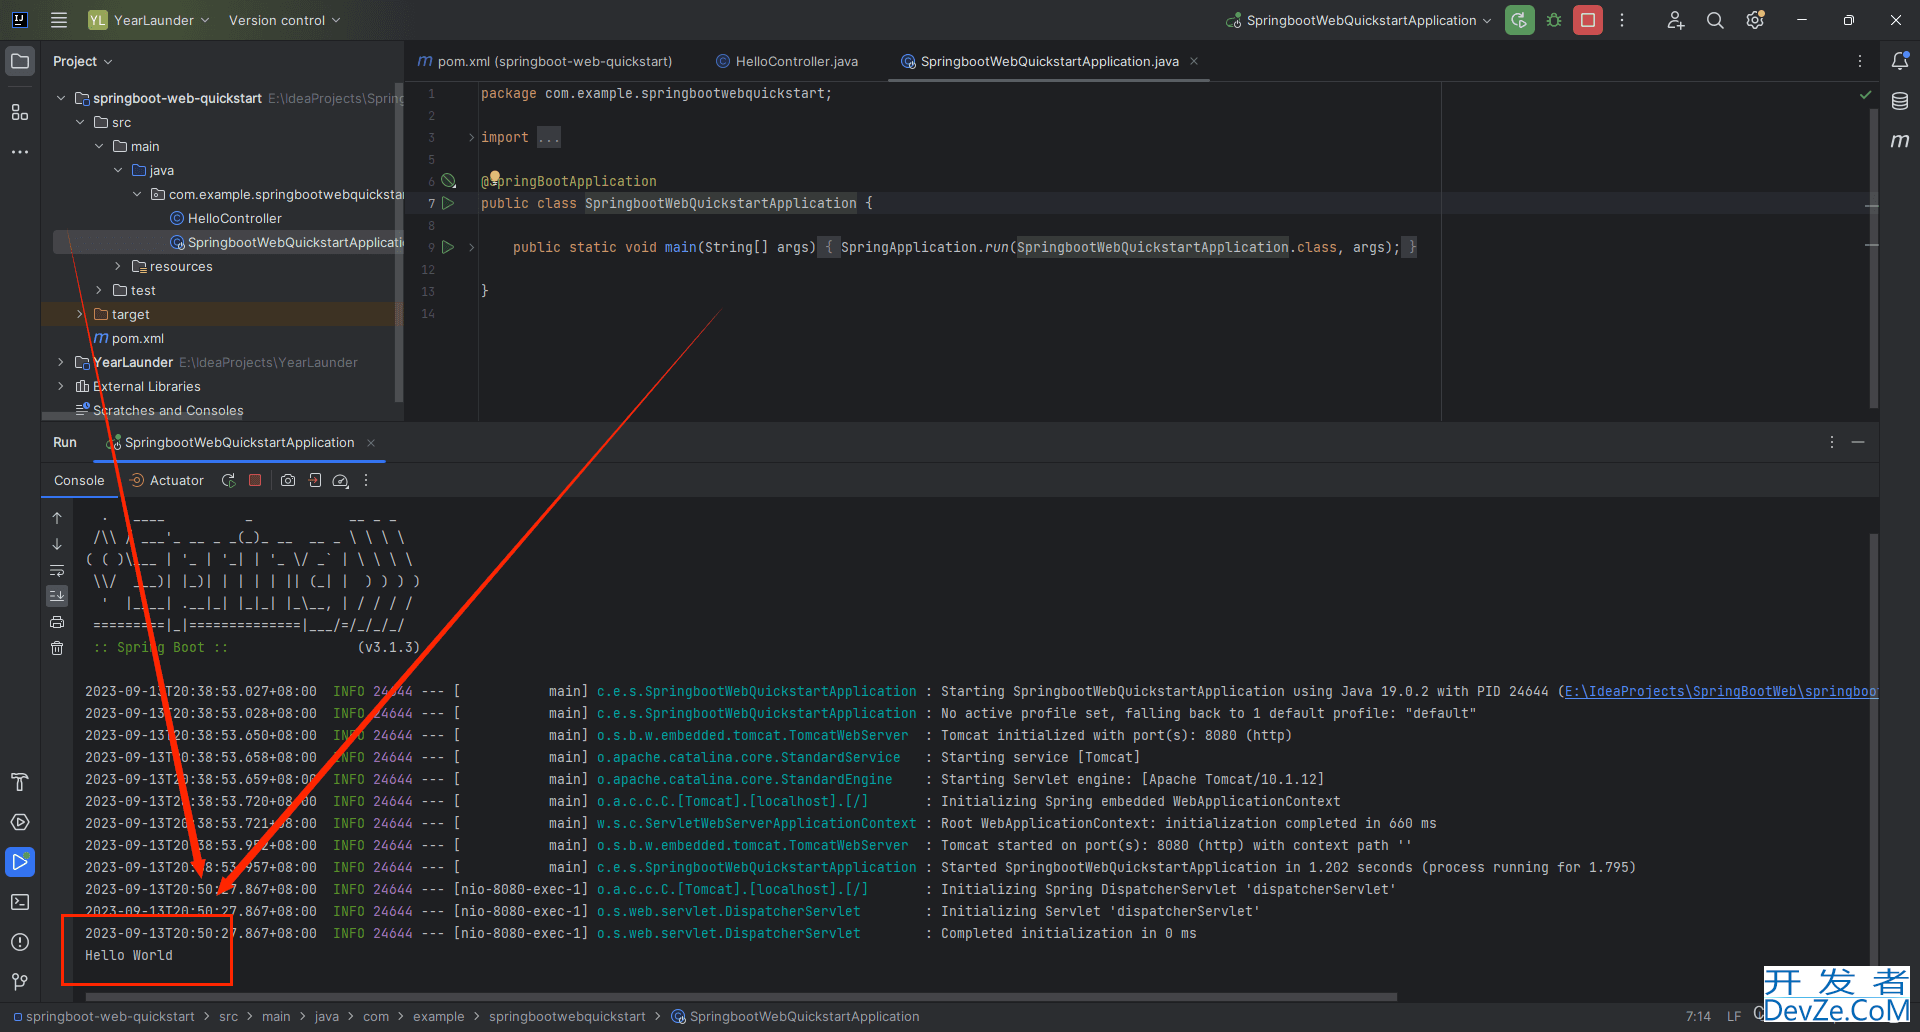1920x1032 pixels.
Task: Collapse the src folder
Action: 80,122
